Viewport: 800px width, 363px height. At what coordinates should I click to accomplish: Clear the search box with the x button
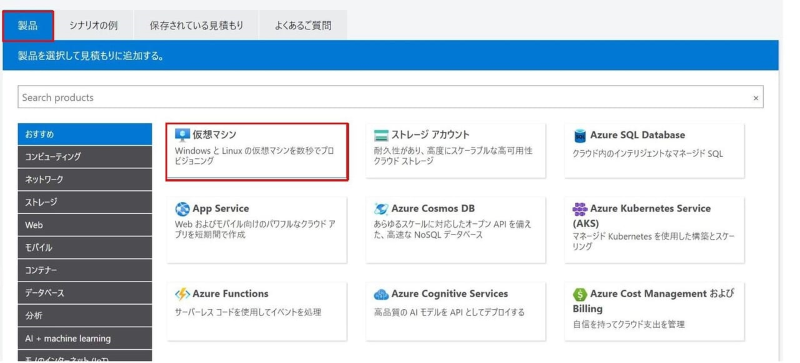756,98
